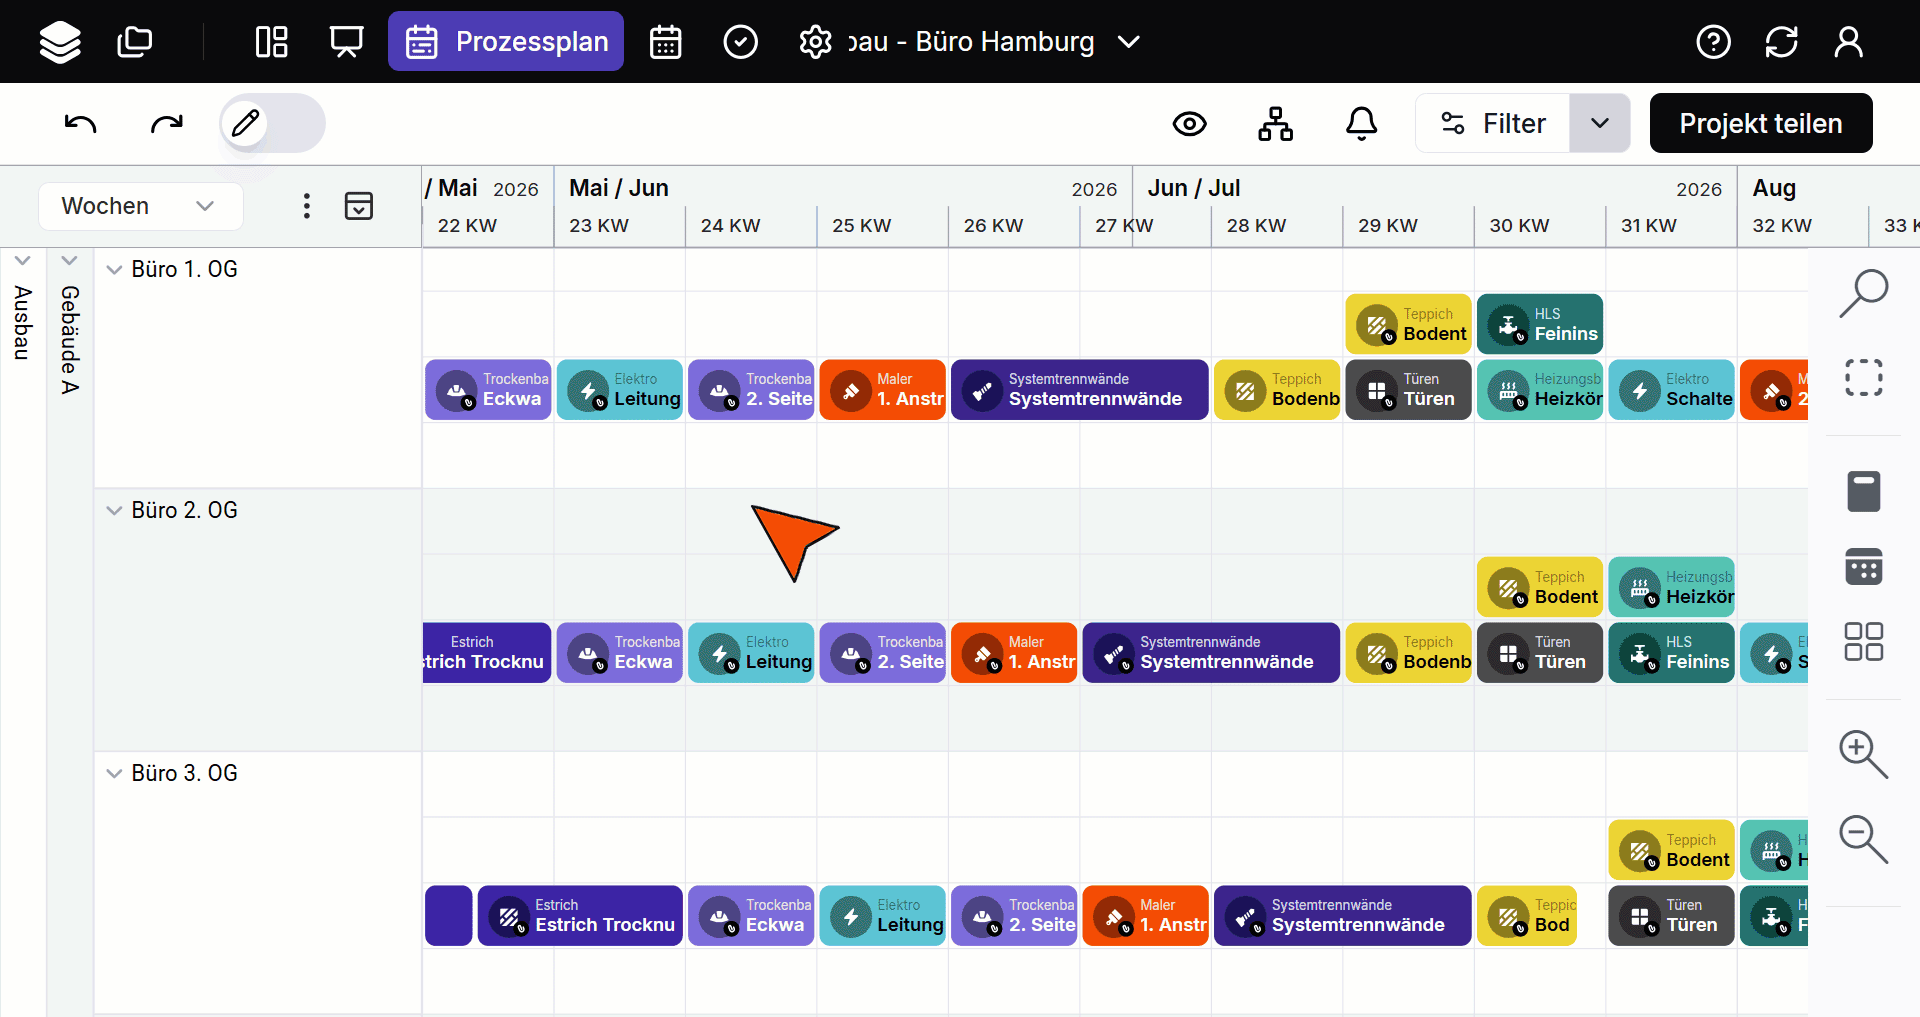Toggle visibility with the eye icon

1189,123
